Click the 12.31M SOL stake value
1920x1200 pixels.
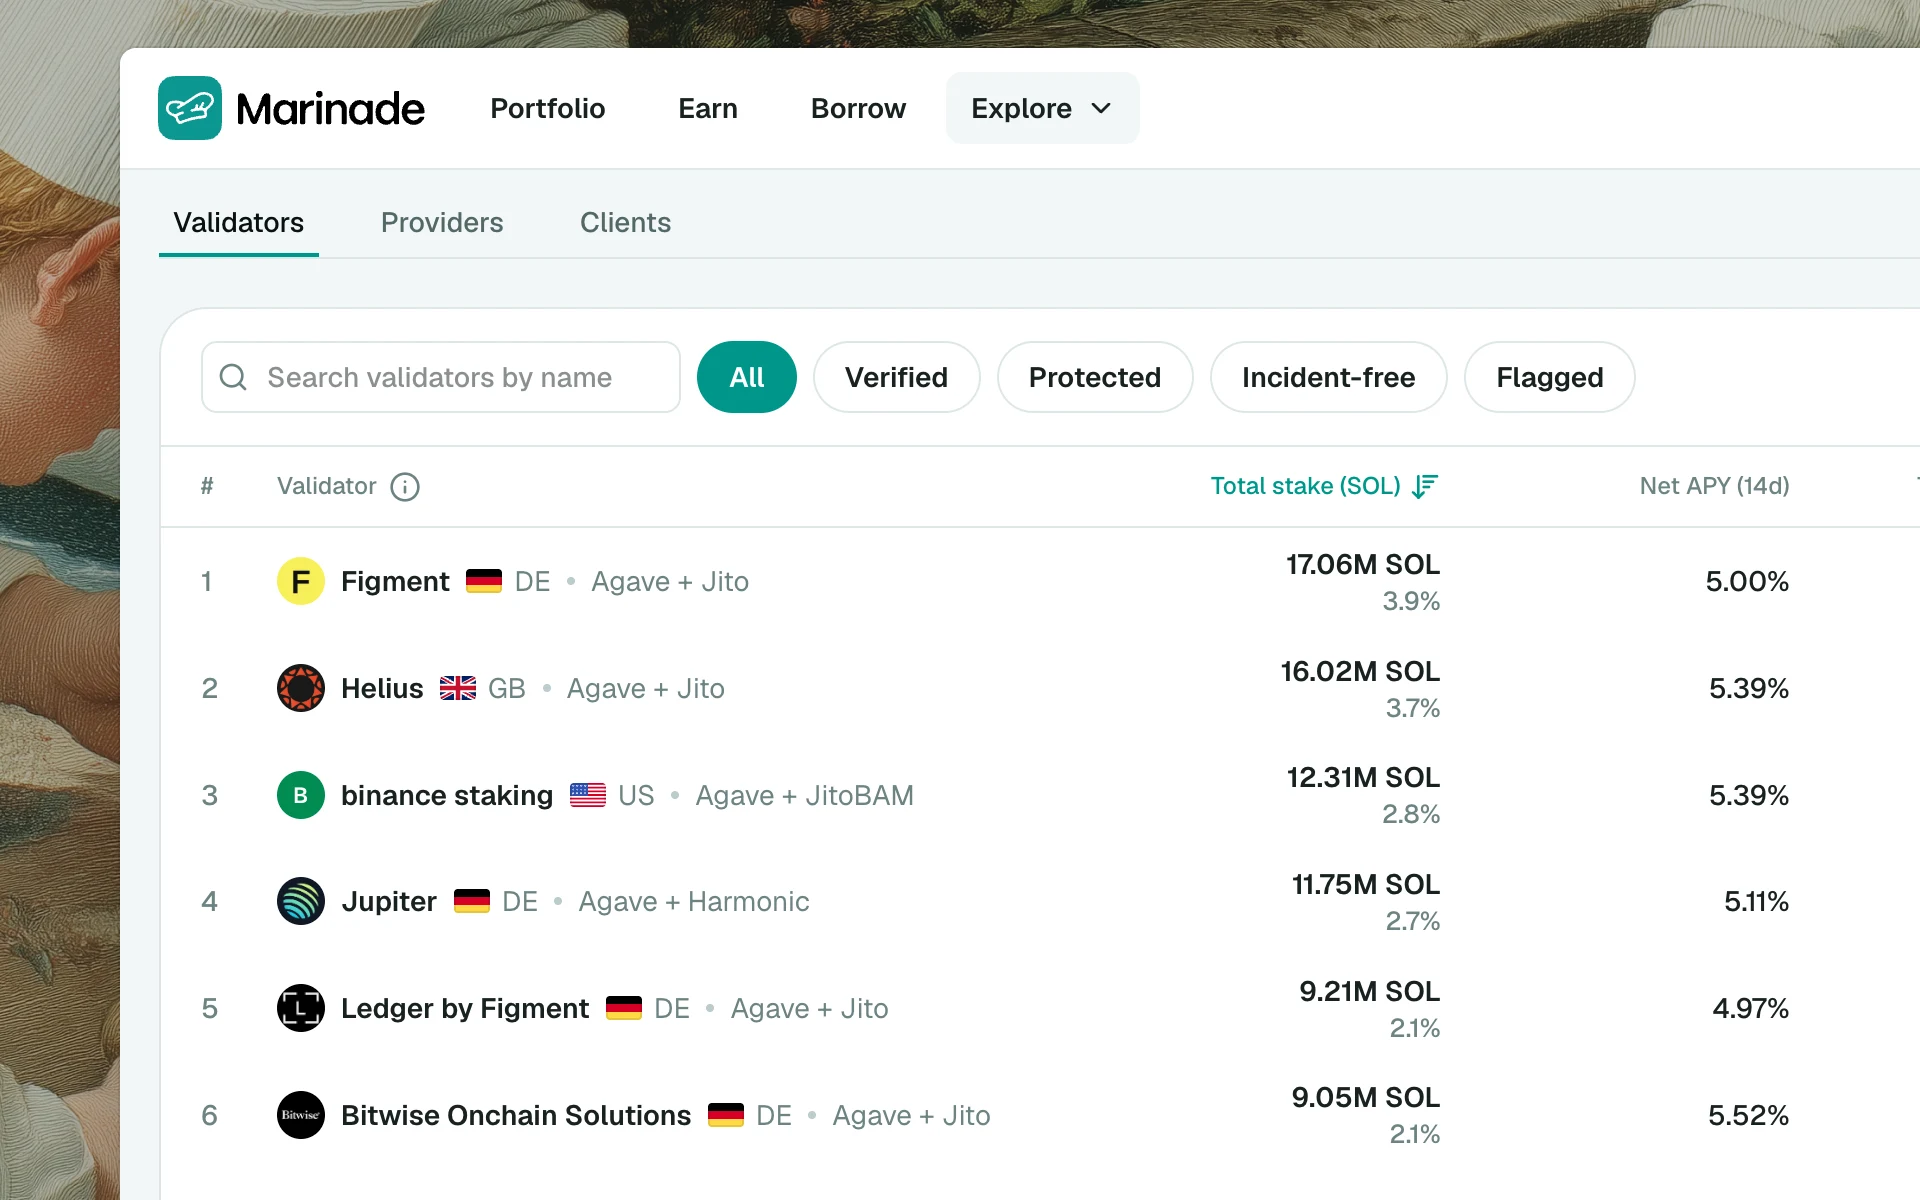pyautogui.click(x=1363, y=778)
